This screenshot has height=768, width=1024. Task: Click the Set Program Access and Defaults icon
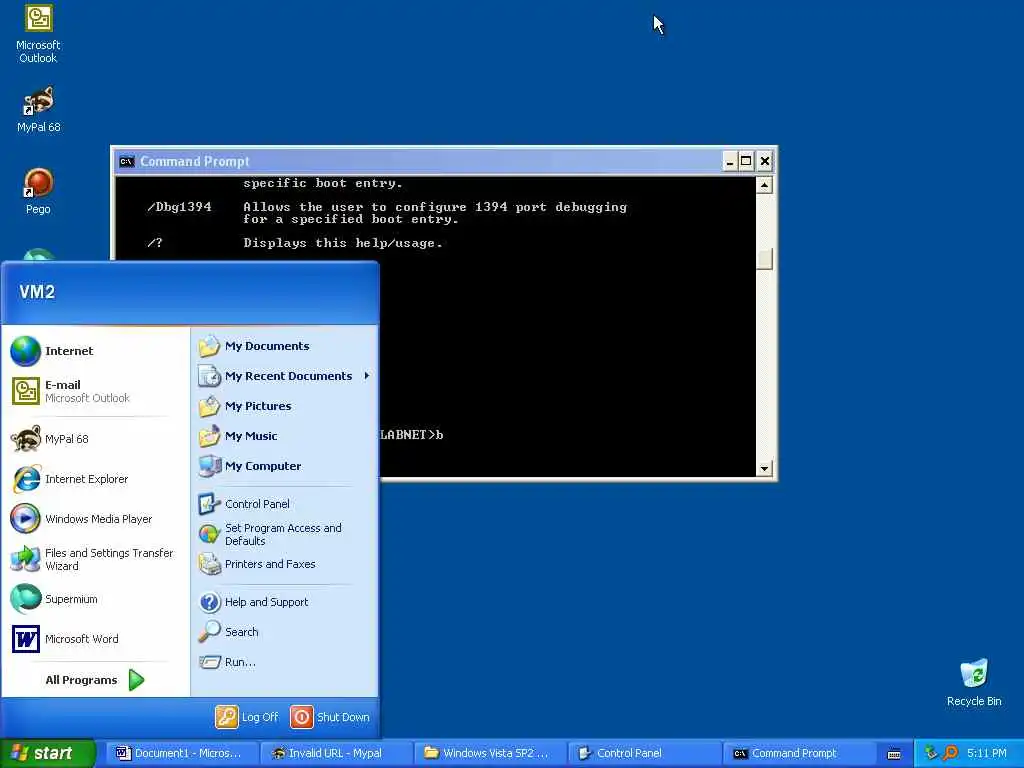[x=210, y=534]
